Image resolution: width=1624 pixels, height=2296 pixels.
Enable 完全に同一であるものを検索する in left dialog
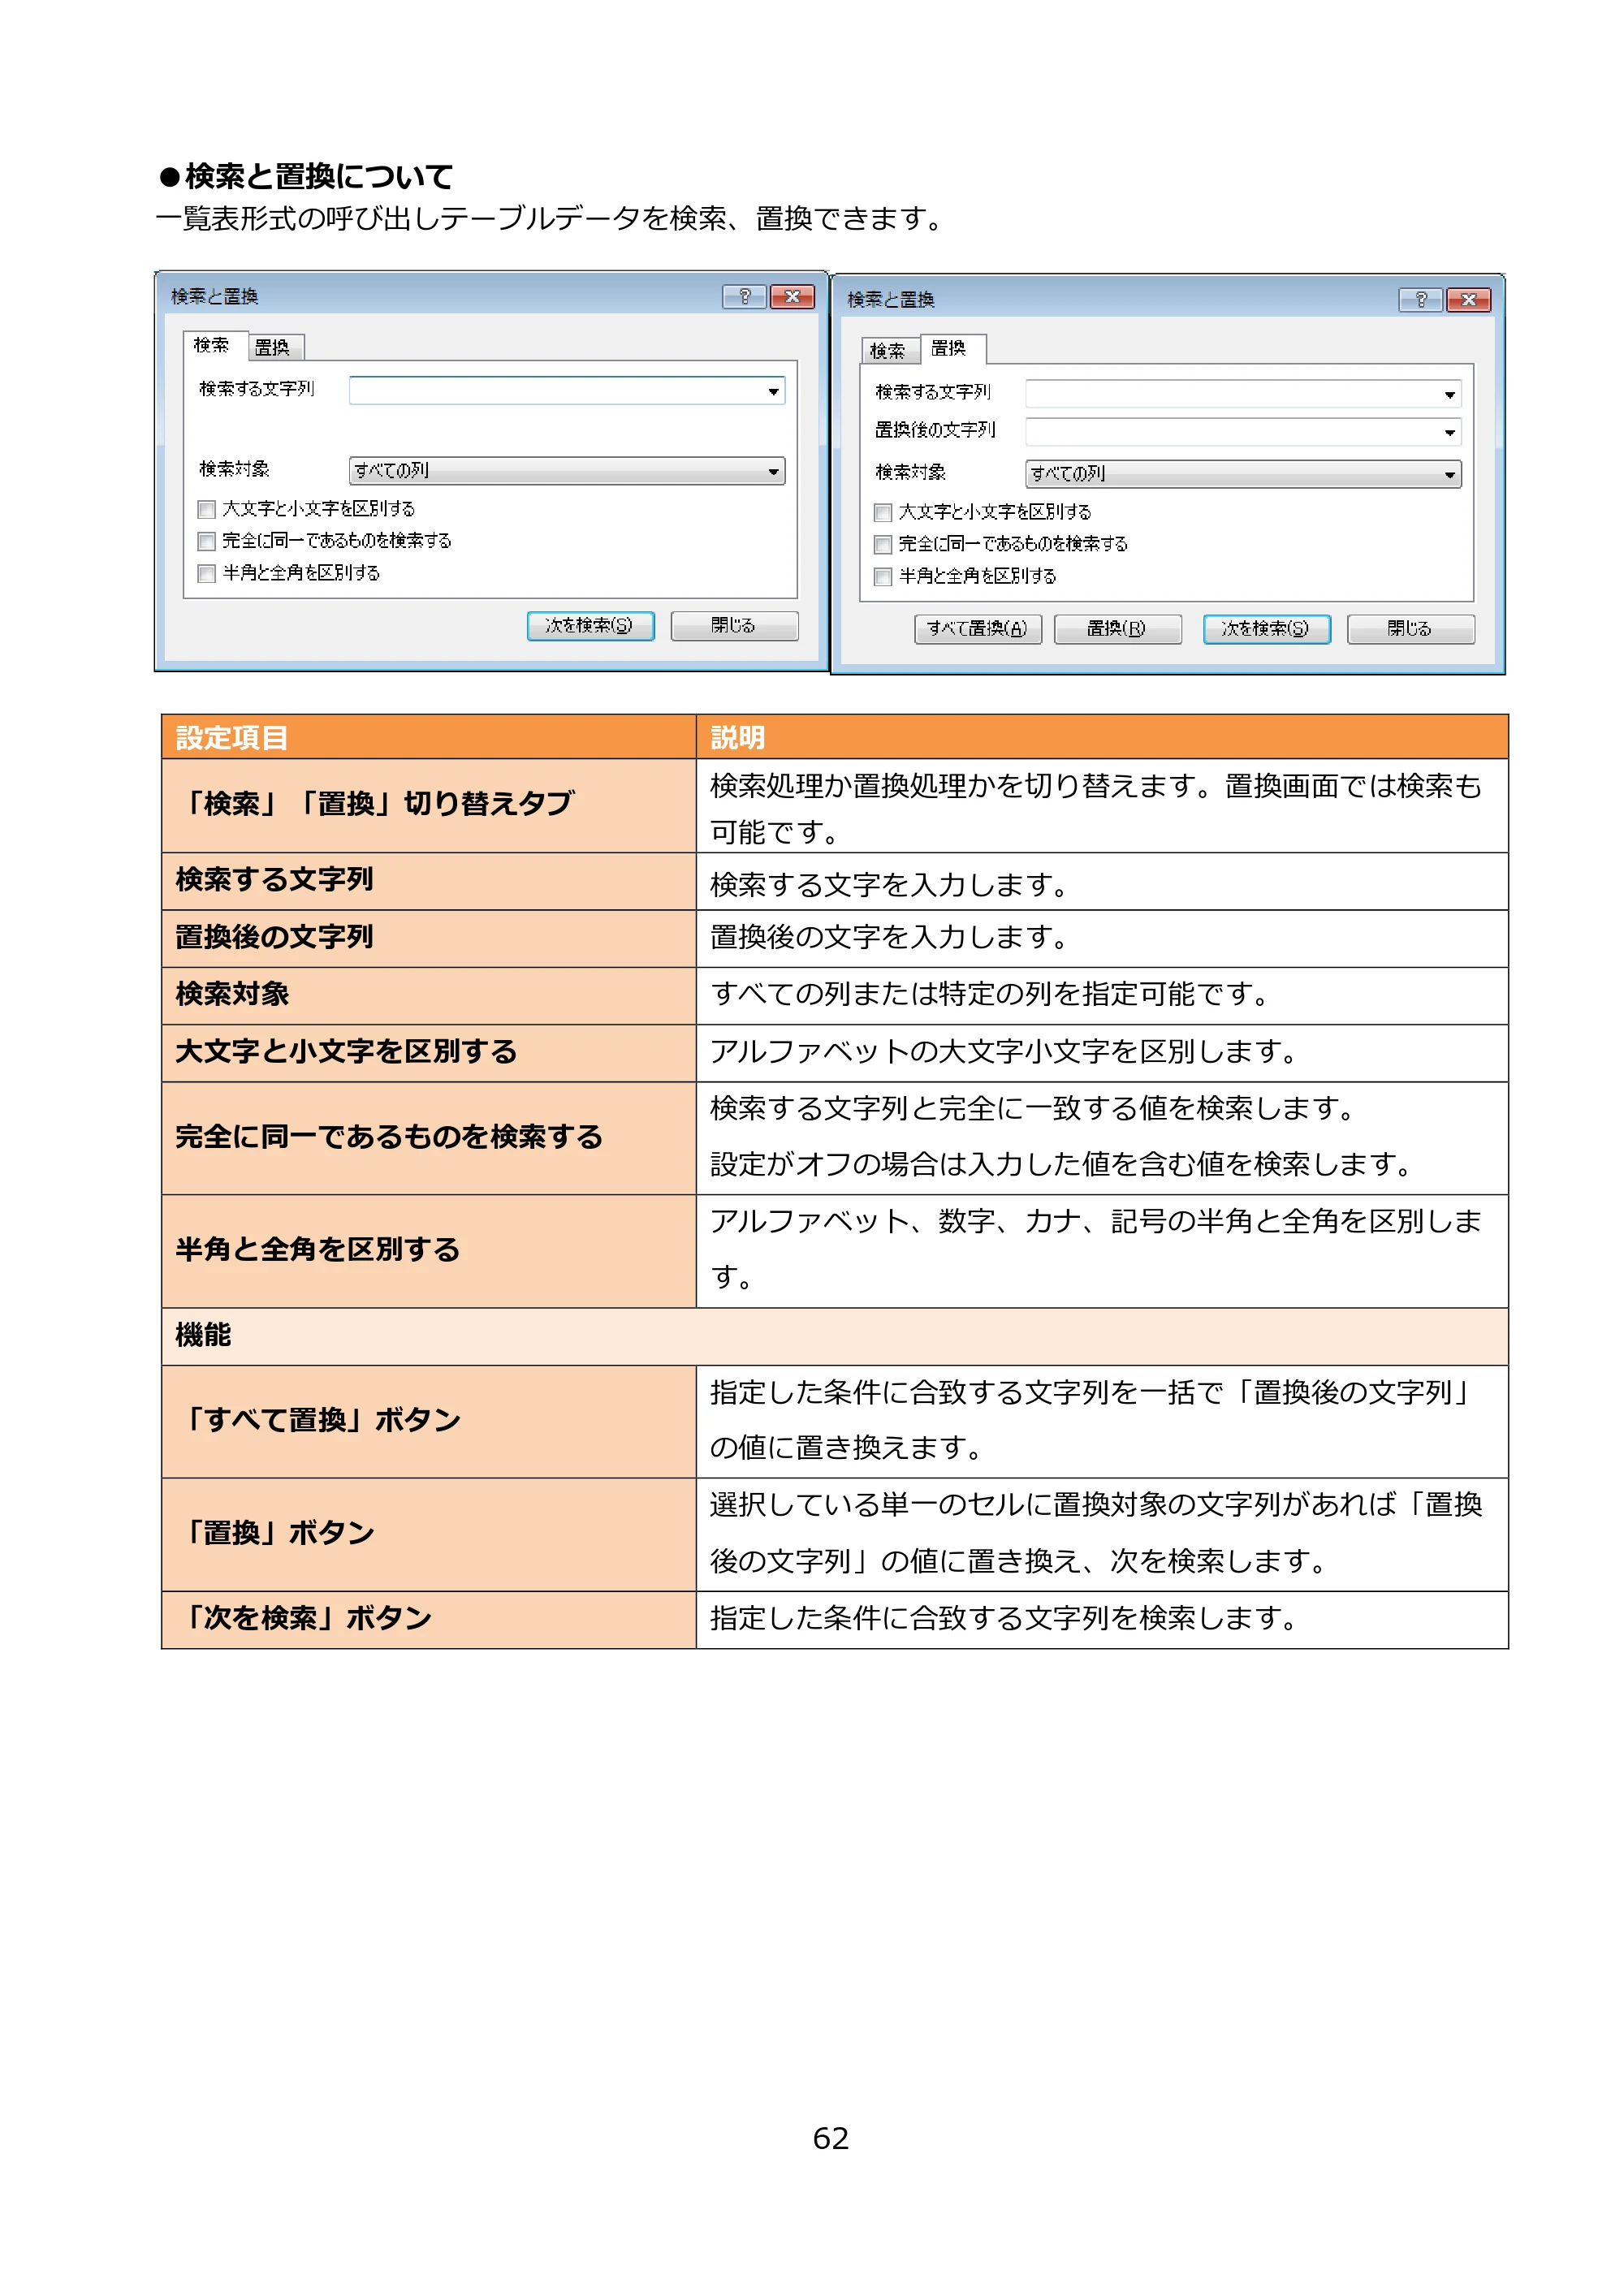[x=207, y=541]
